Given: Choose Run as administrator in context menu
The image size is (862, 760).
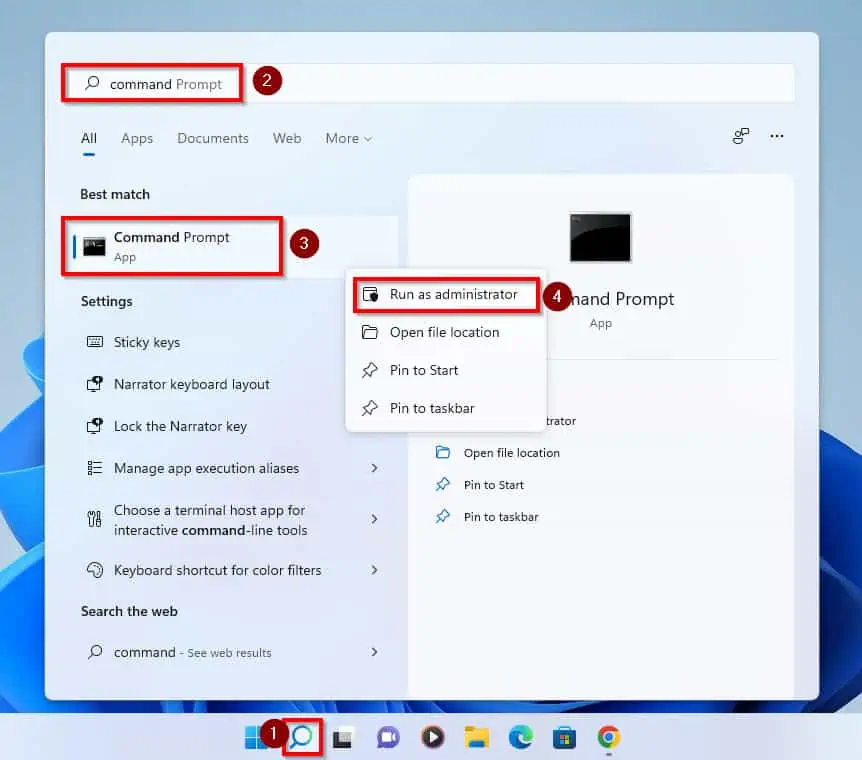Looking at the screenshot, I should [x=446, y=295].
